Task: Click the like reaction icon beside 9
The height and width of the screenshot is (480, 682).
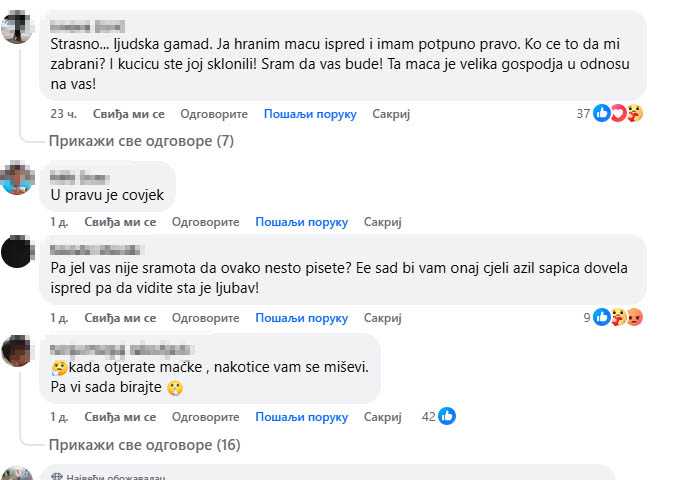Action: click(x=602, y=317)
